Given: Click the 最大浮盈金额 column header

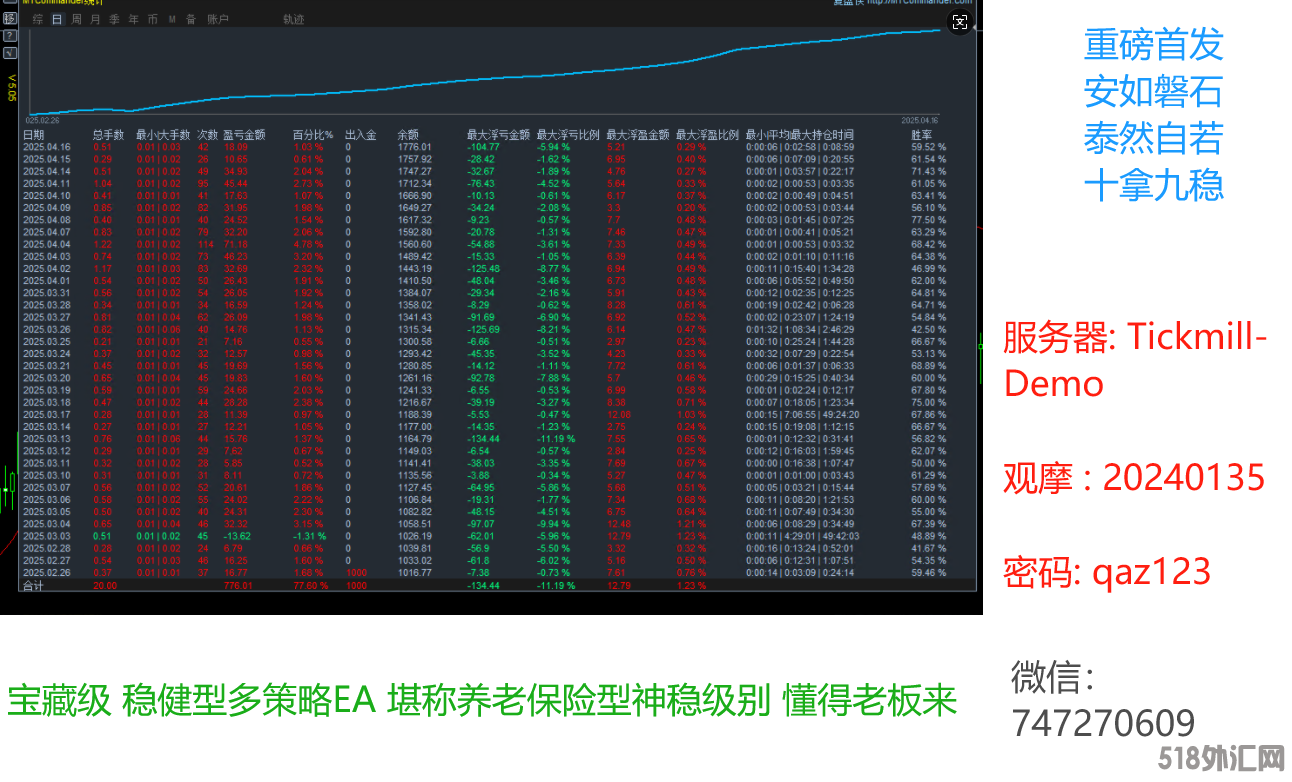Looking at the screenshot, I should click(637, 135).
